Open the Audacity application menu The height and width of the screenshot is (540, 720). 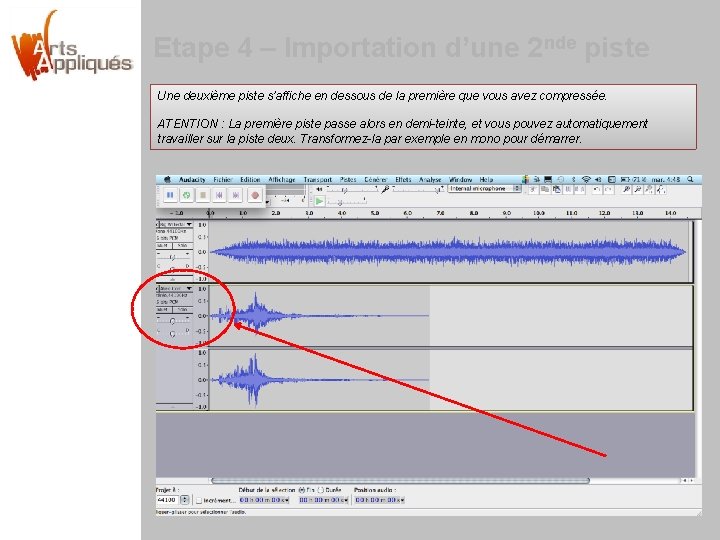click(192, 180)
